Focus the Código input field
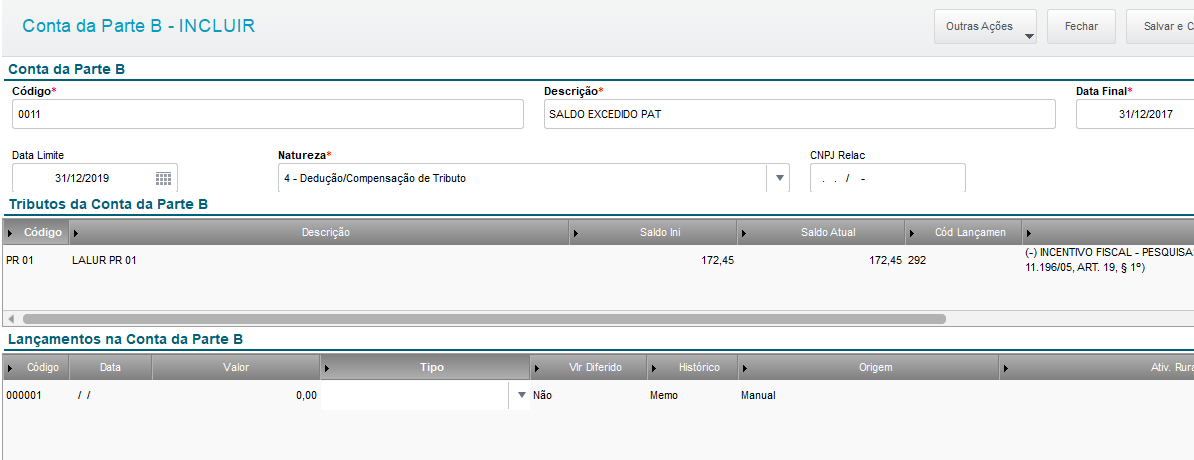Image resolution: width=1194 pixels, height=460 pixels. tap(268, 114)
